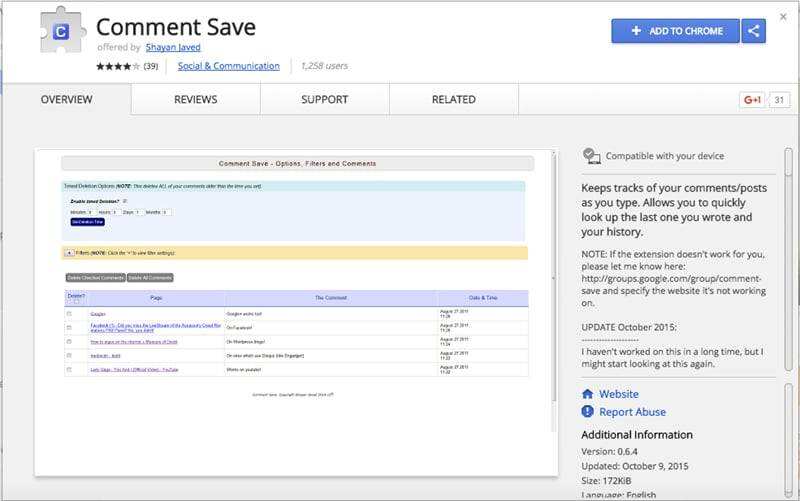
Task: Expand the Filters section plus button
Action: (69, 253)
